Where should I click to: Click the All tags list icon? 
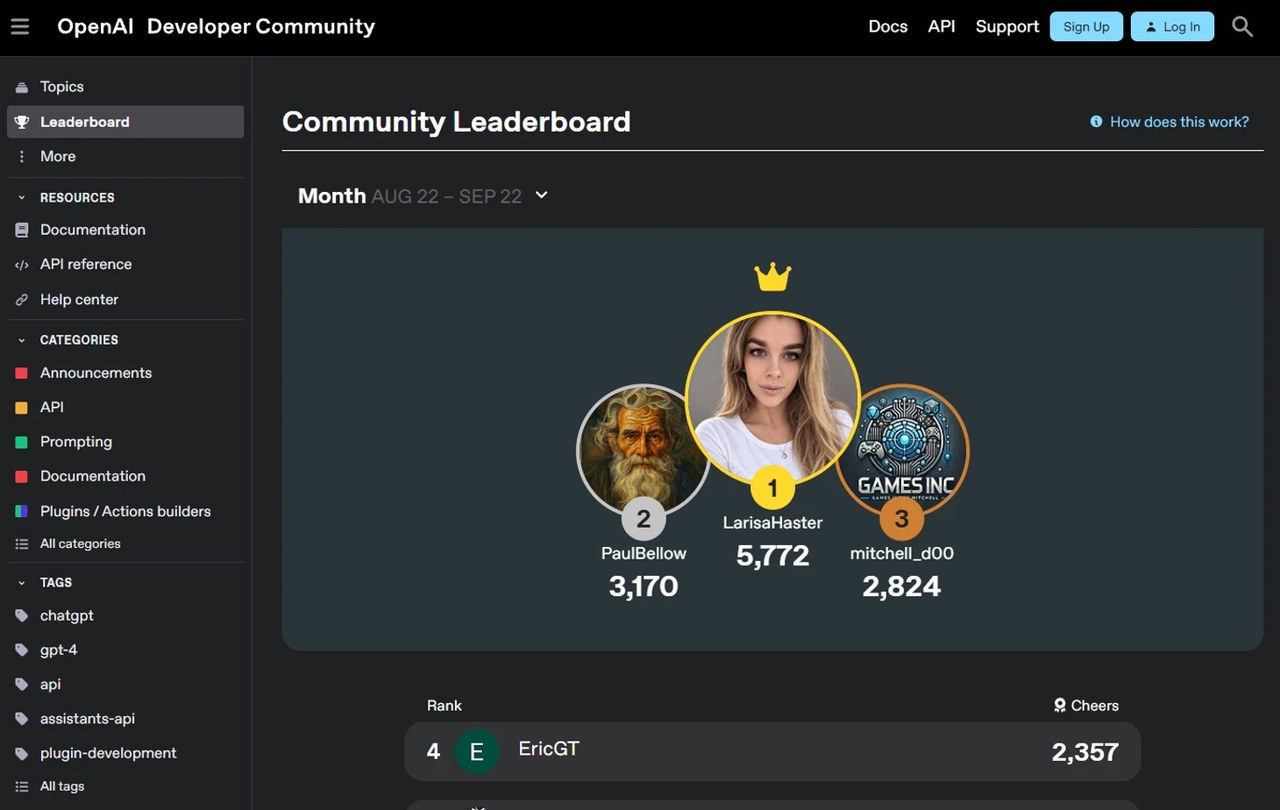pos(22,787)
